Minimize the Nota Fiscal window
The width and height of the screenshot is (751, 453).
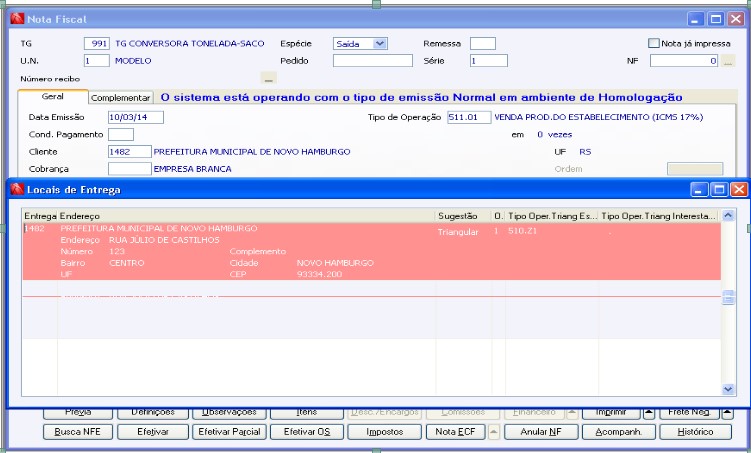(x=696, y=19)
